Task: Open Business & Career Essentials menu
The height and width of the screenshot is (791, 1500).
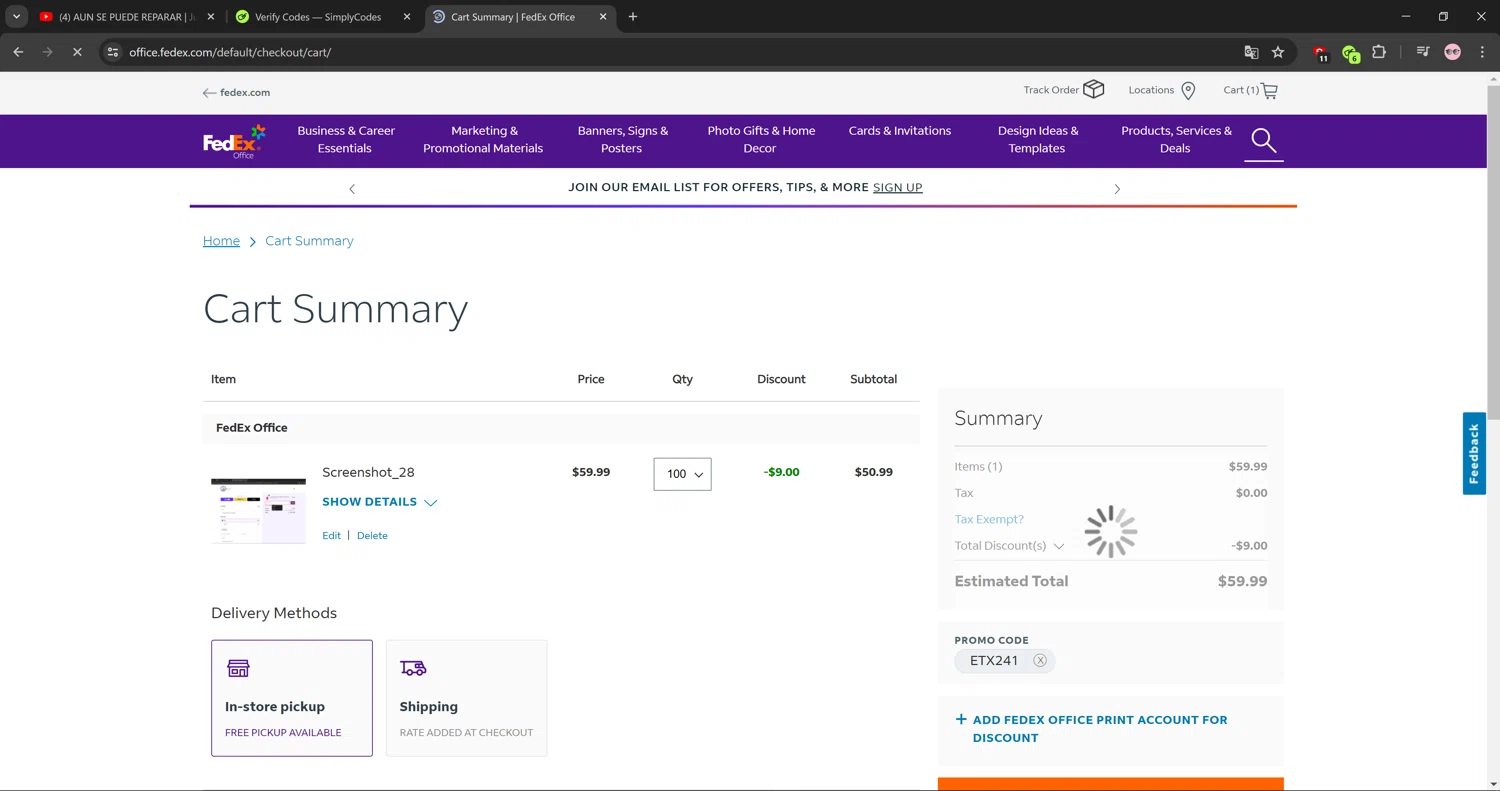Action: 346,140
